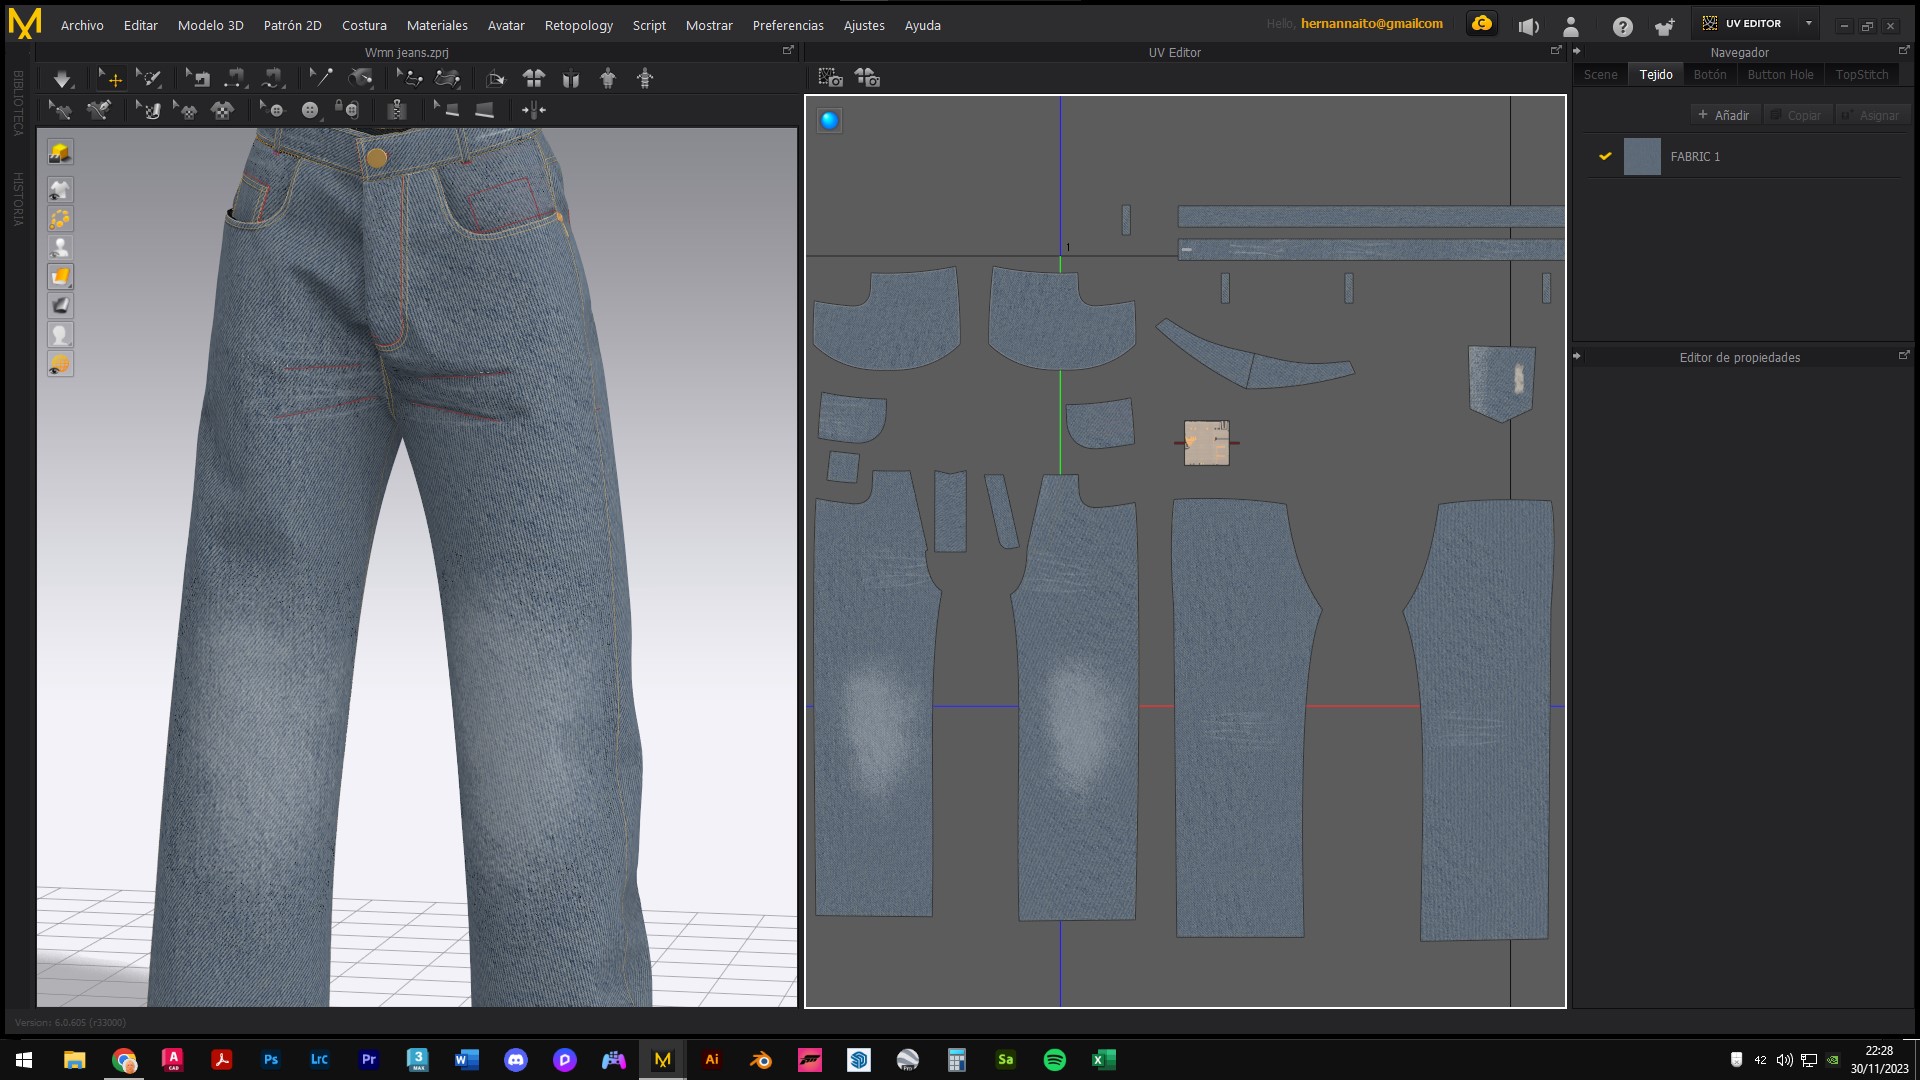
Task: Select the Select/Move tool
Action: coord(110,79)
